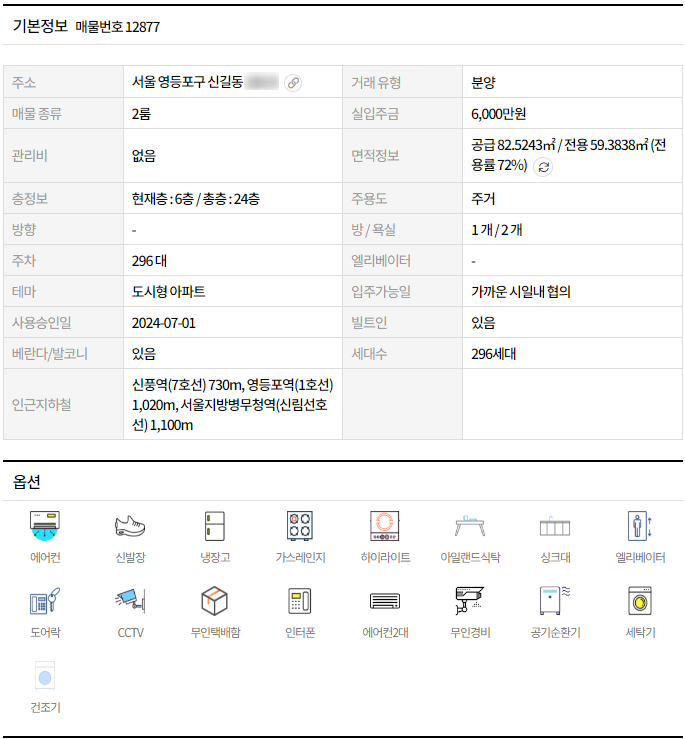
Task: Click the 아일랜드식탁 island table icon
Action: click(470, 526)
